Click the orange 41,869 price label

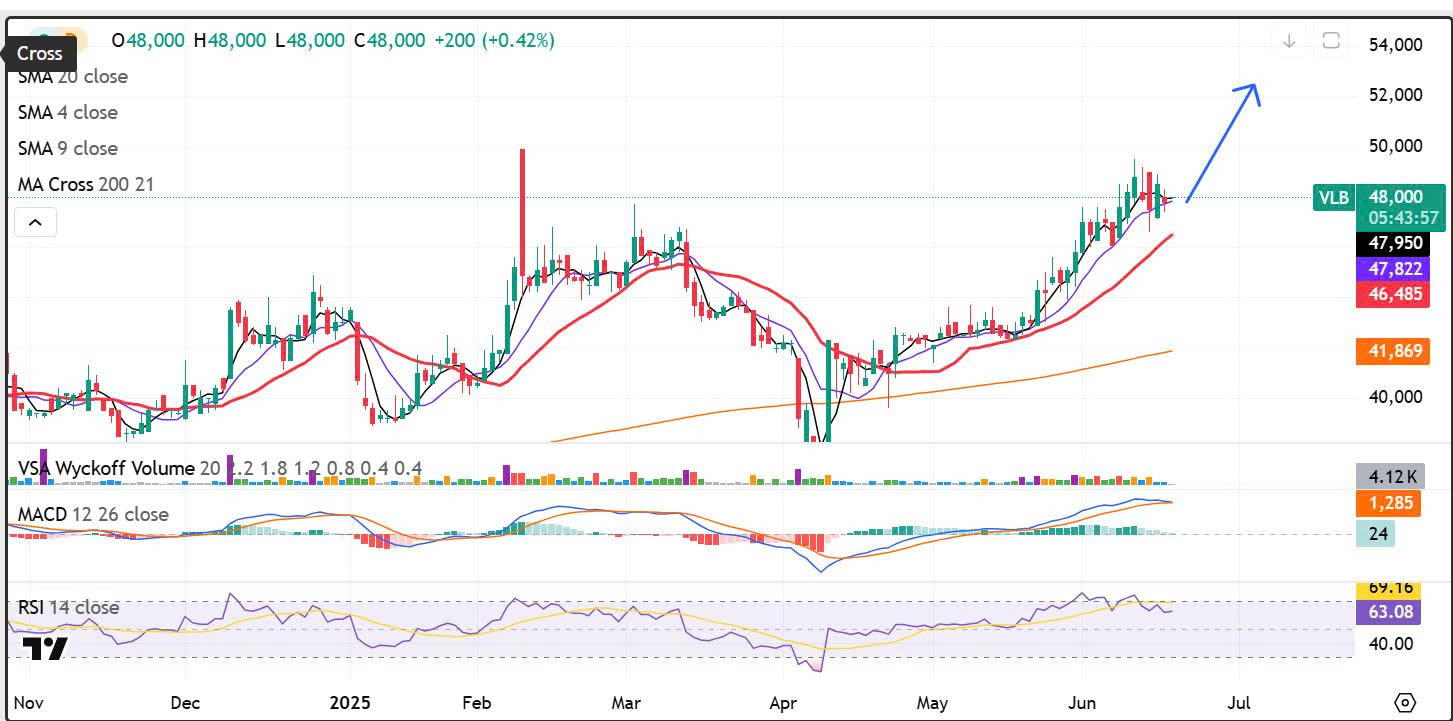pyautogui.click(x=1393, y=351)
